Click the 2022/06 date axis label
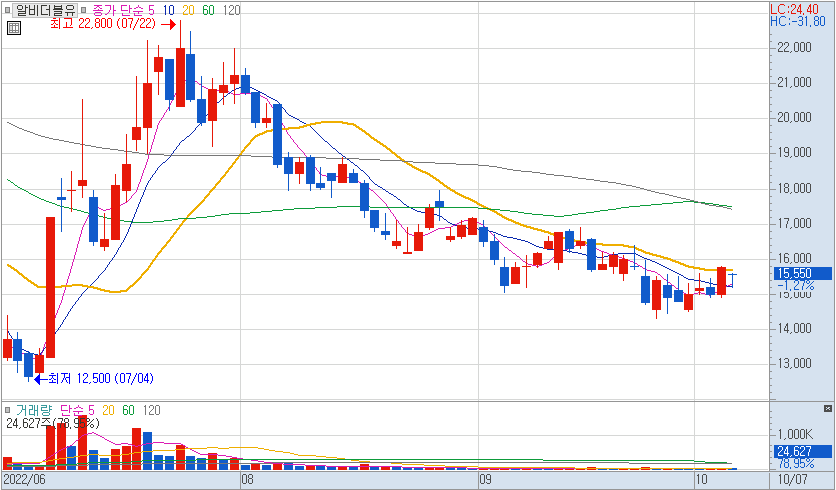The width and height of the screenshot is (836, 490). (25, 479)
